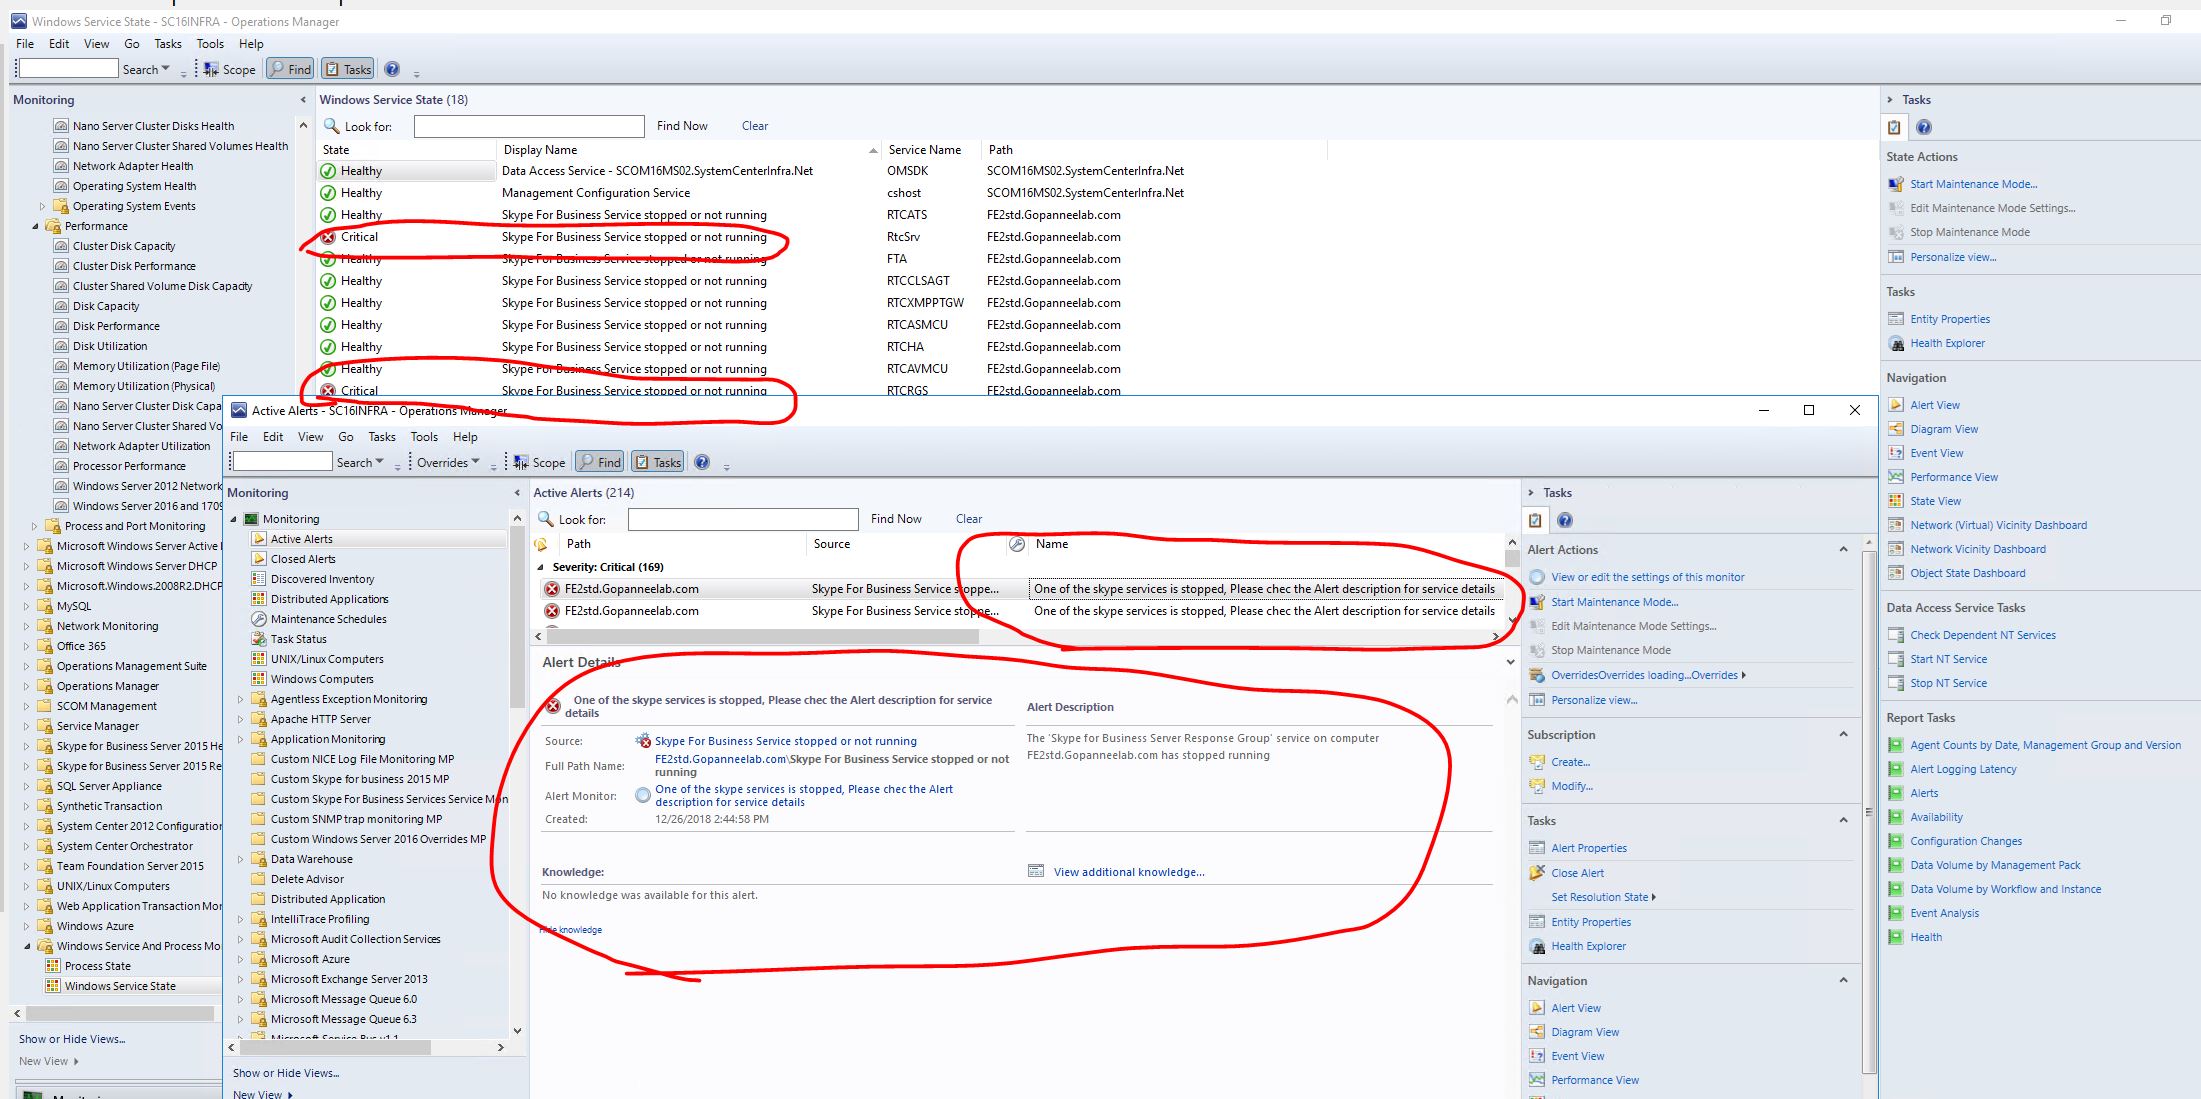Click the help question mark icon in top toolbar
2201x1099 pixels.
pyautogui.click(x=392, y=69)
